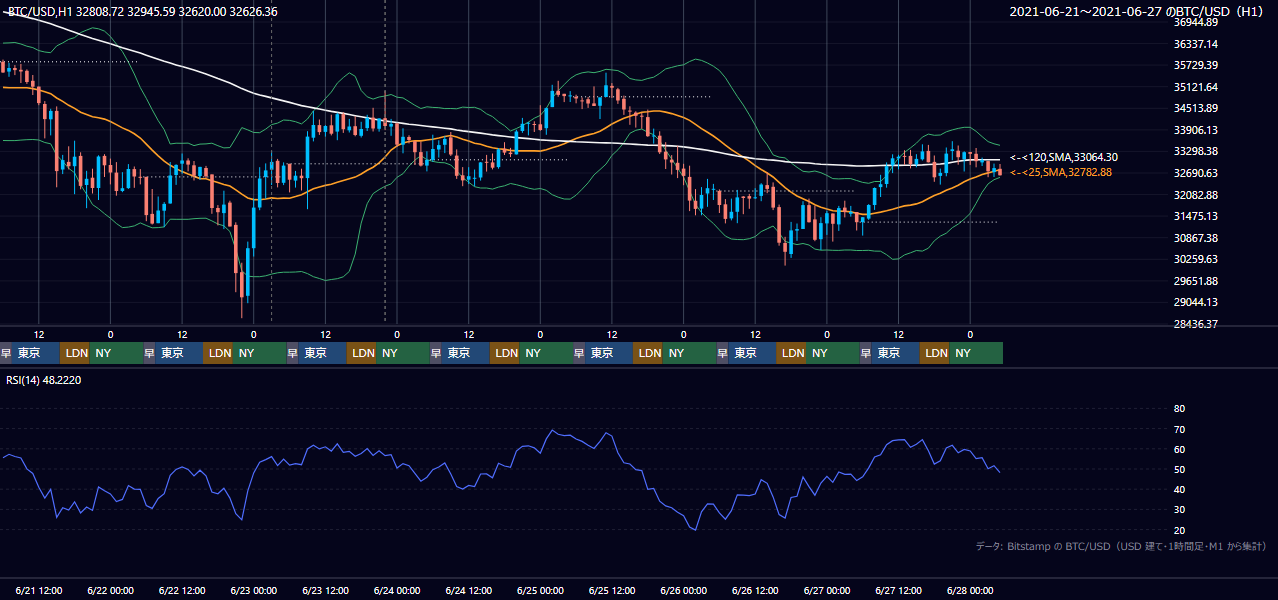Click the 6/25 00:00 time label
Viewport: 1278px width, 600px height.
pos(541,590)
